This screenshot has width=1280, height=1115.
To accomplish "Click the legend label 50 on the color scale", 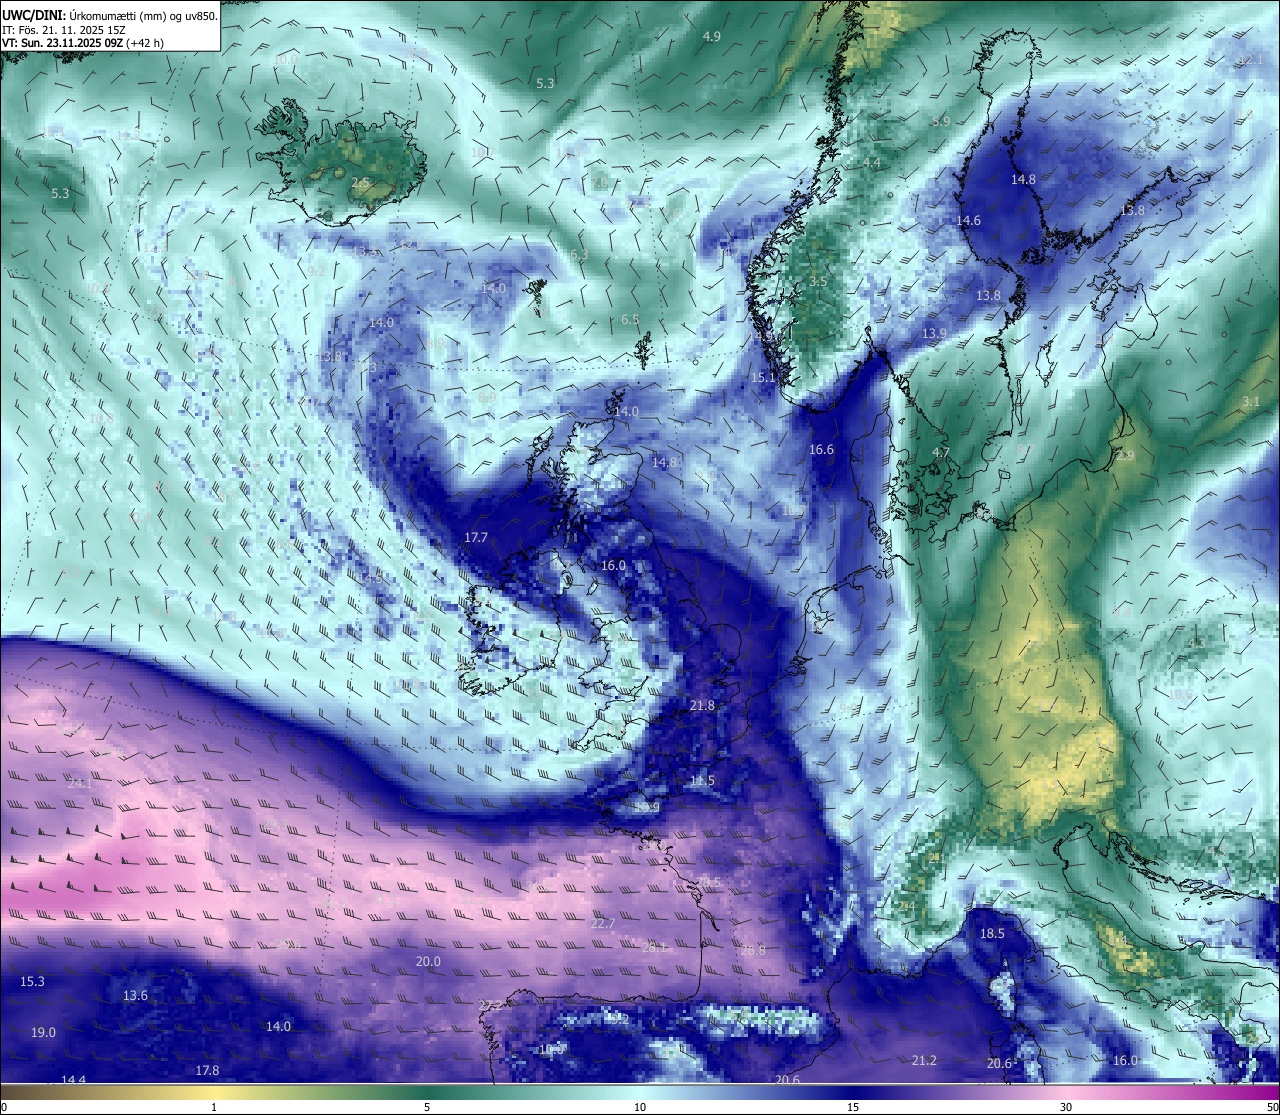I will coord(1272,1107).
